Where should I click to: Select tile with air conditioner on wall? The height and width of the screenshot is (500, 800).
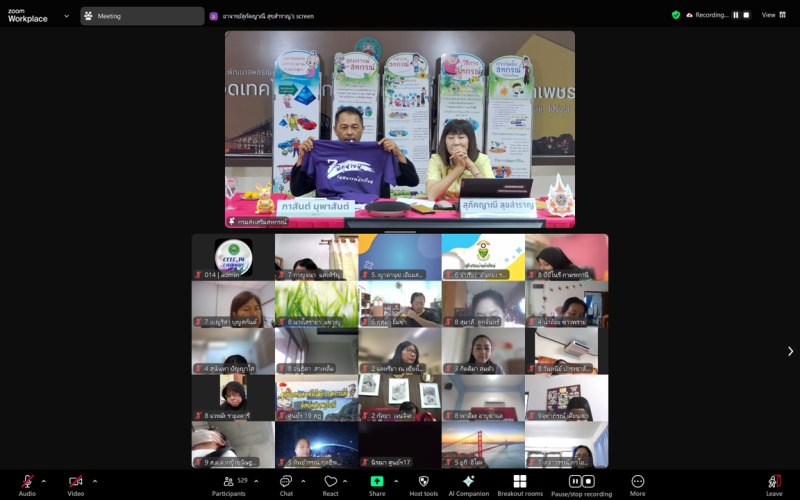tap(566, 351)
